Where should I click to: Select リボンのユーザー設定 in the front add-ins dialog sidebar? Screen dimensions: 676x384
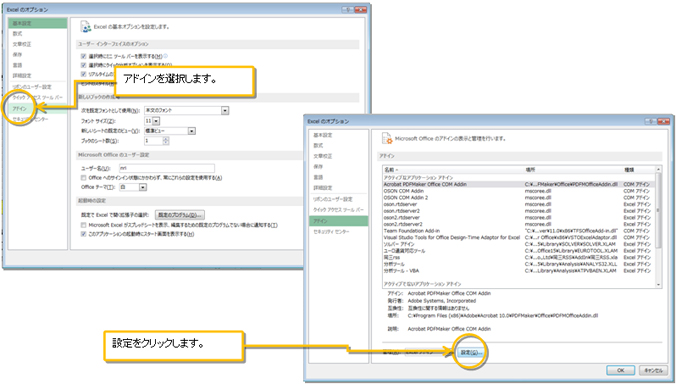(339, 199)
